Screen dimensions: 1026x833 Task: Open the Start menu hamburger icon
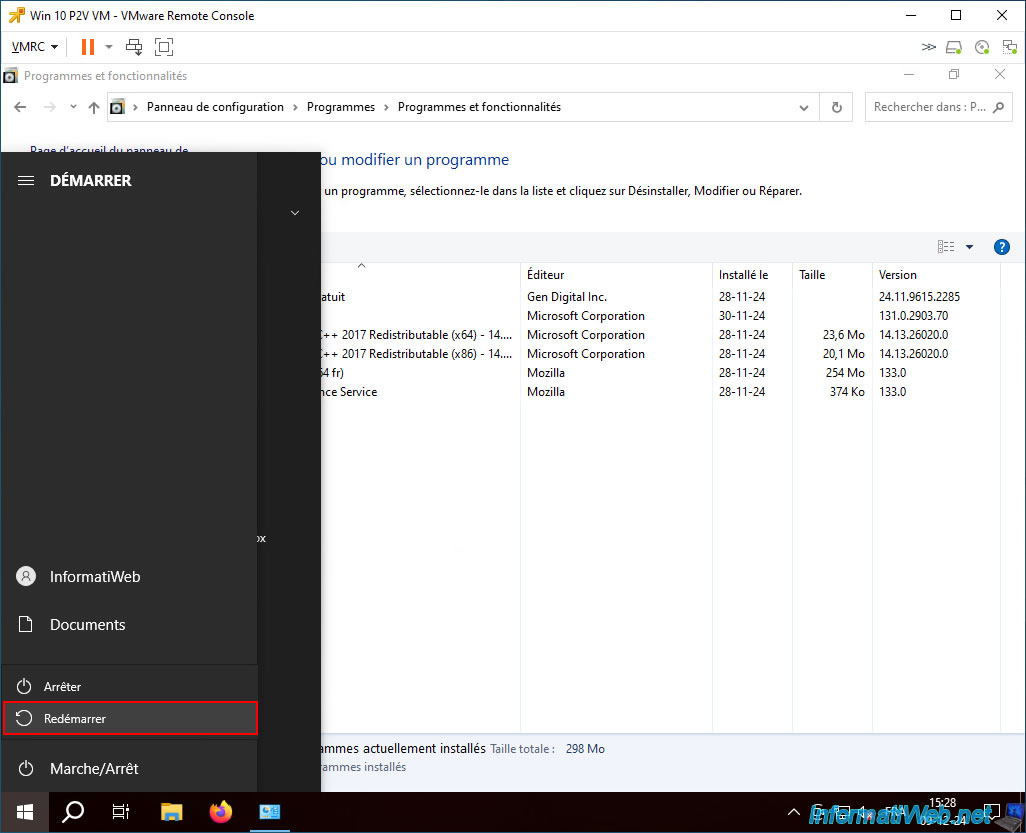pos(26,181)
